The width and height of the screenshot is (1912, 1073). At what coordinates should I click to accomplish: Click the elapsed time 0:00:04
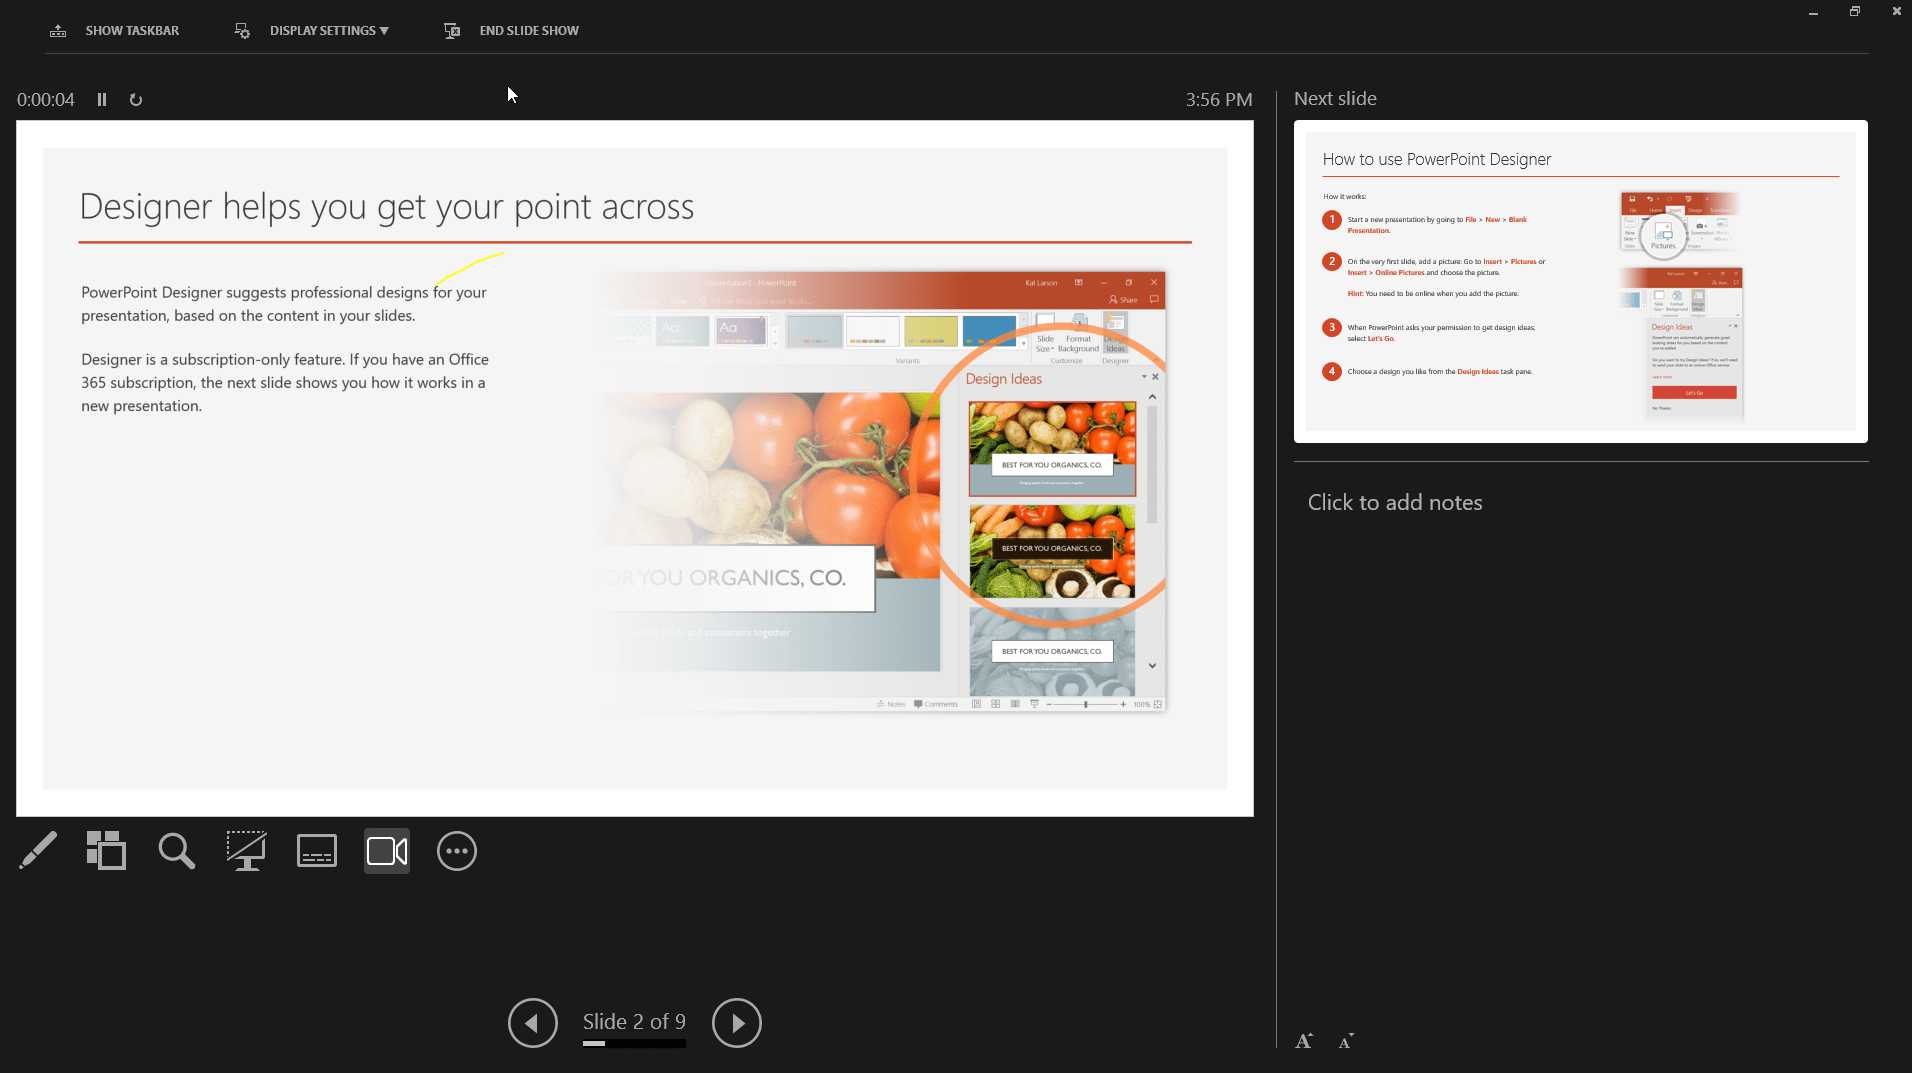(x=46, y=99)
